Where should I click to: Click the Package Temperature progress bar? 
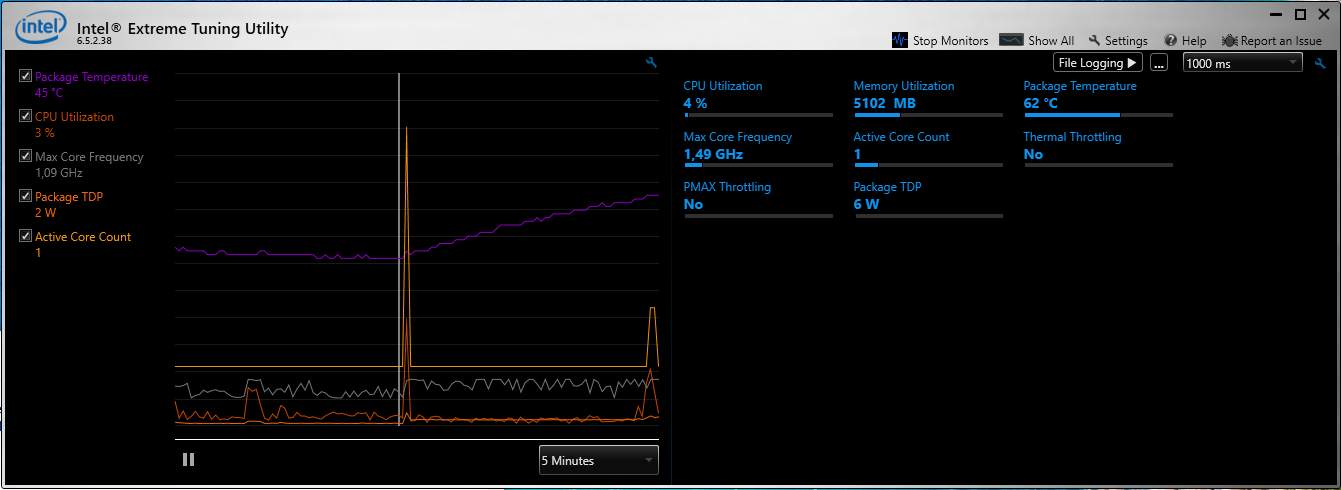[1098, 115]
